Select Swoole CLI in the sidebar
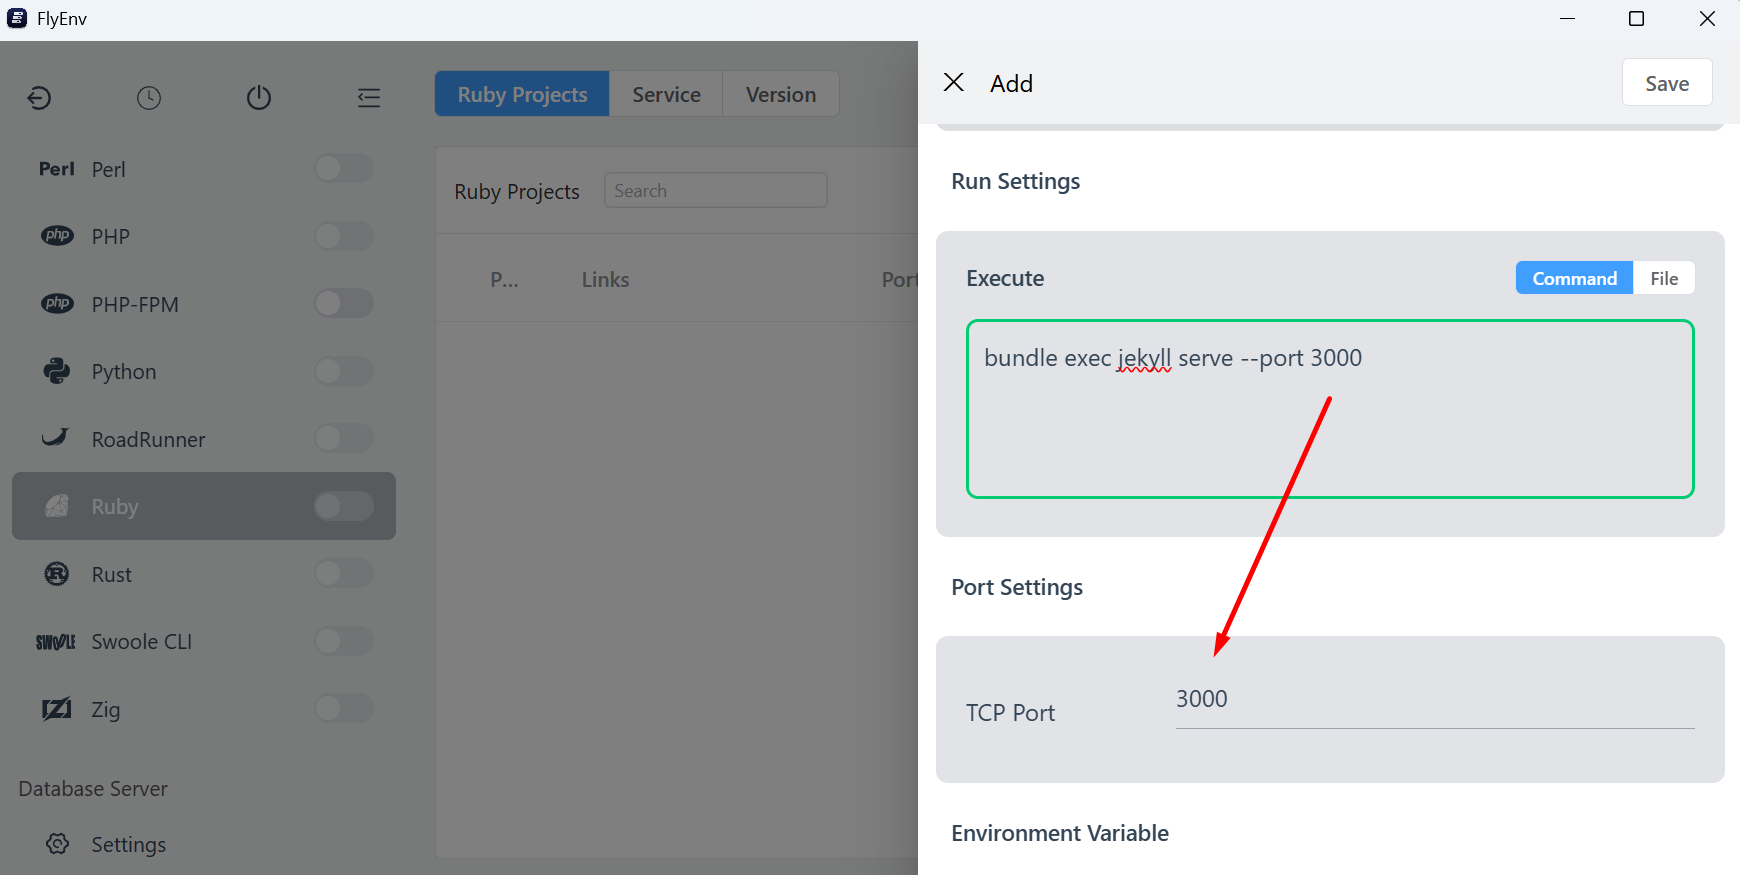 click(x=204, y=641)
